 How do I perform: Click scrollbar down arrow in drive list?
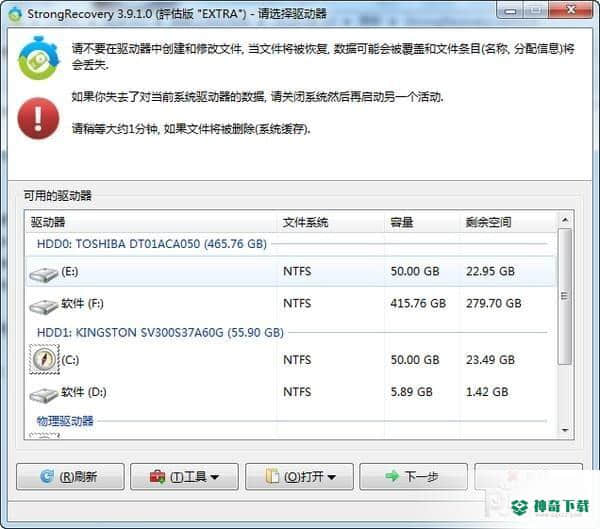[565, 430]
